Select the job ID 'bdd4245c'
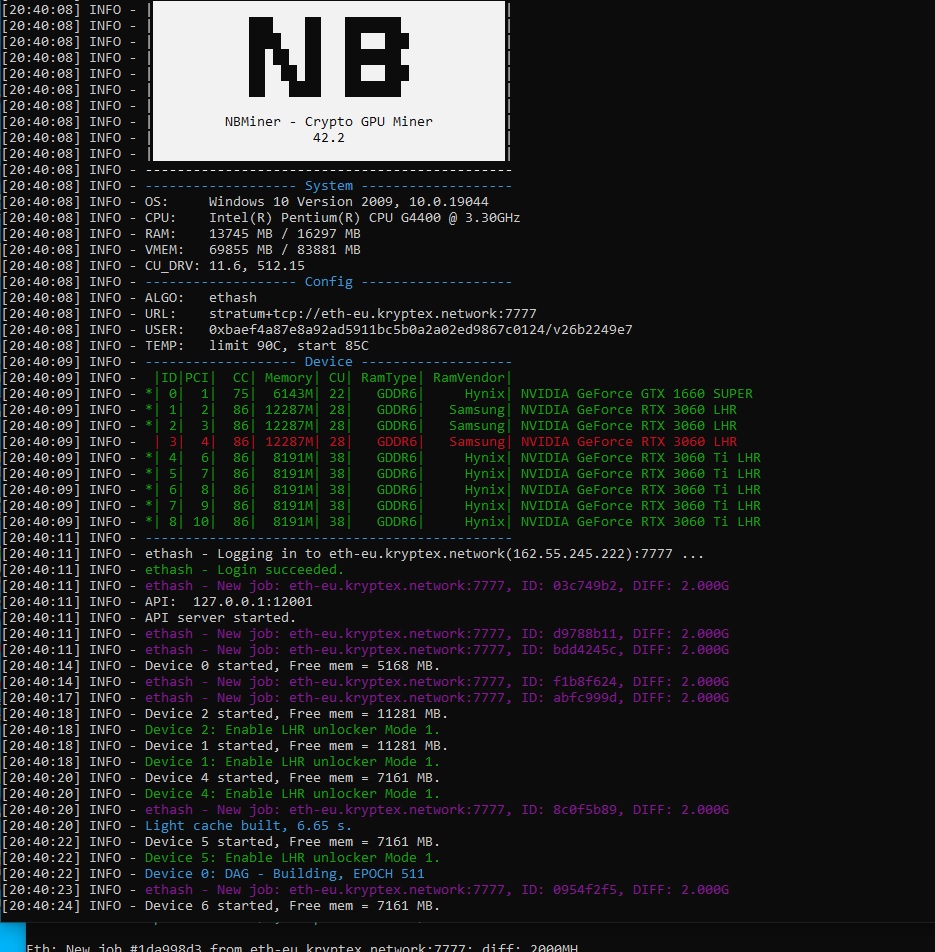The height and width of the screenshot is (952, 935). click(585, 650)
